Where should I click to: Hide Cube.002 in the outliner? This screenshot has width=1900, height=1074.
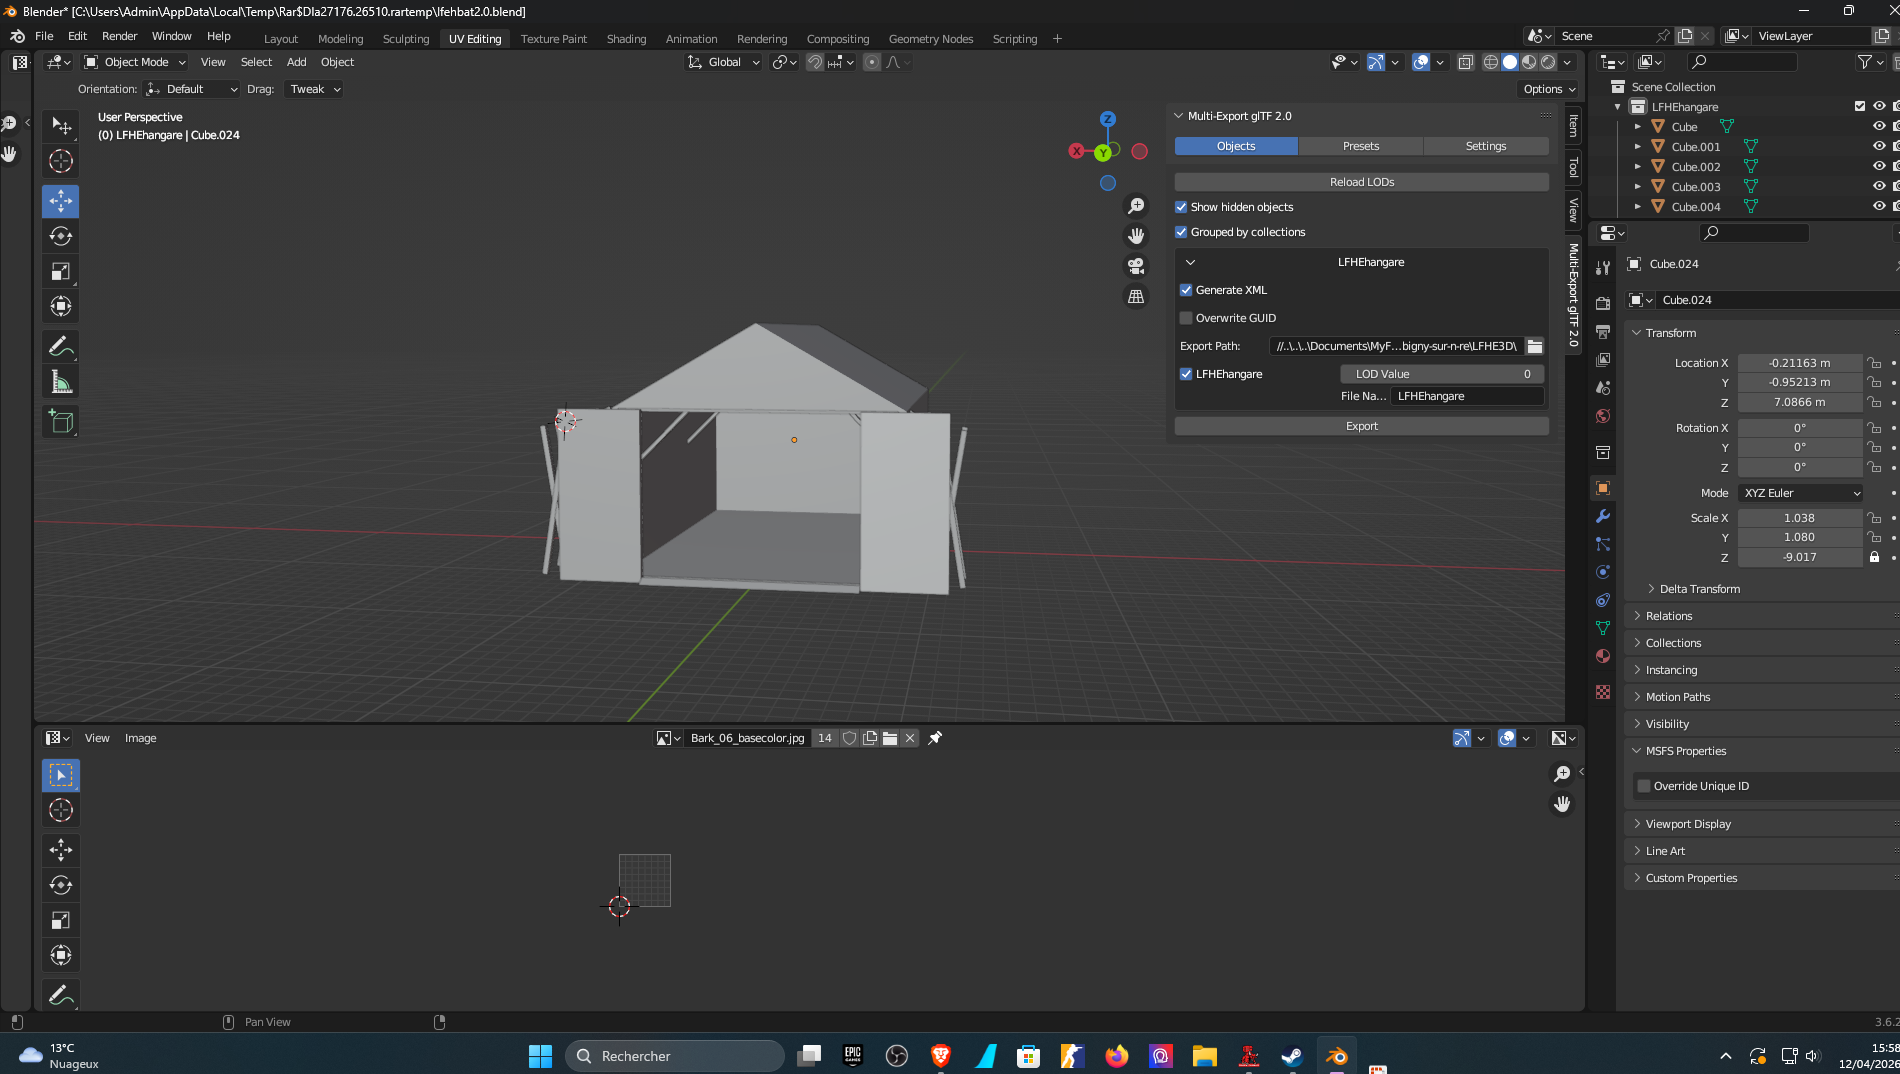coord(1879,167)
